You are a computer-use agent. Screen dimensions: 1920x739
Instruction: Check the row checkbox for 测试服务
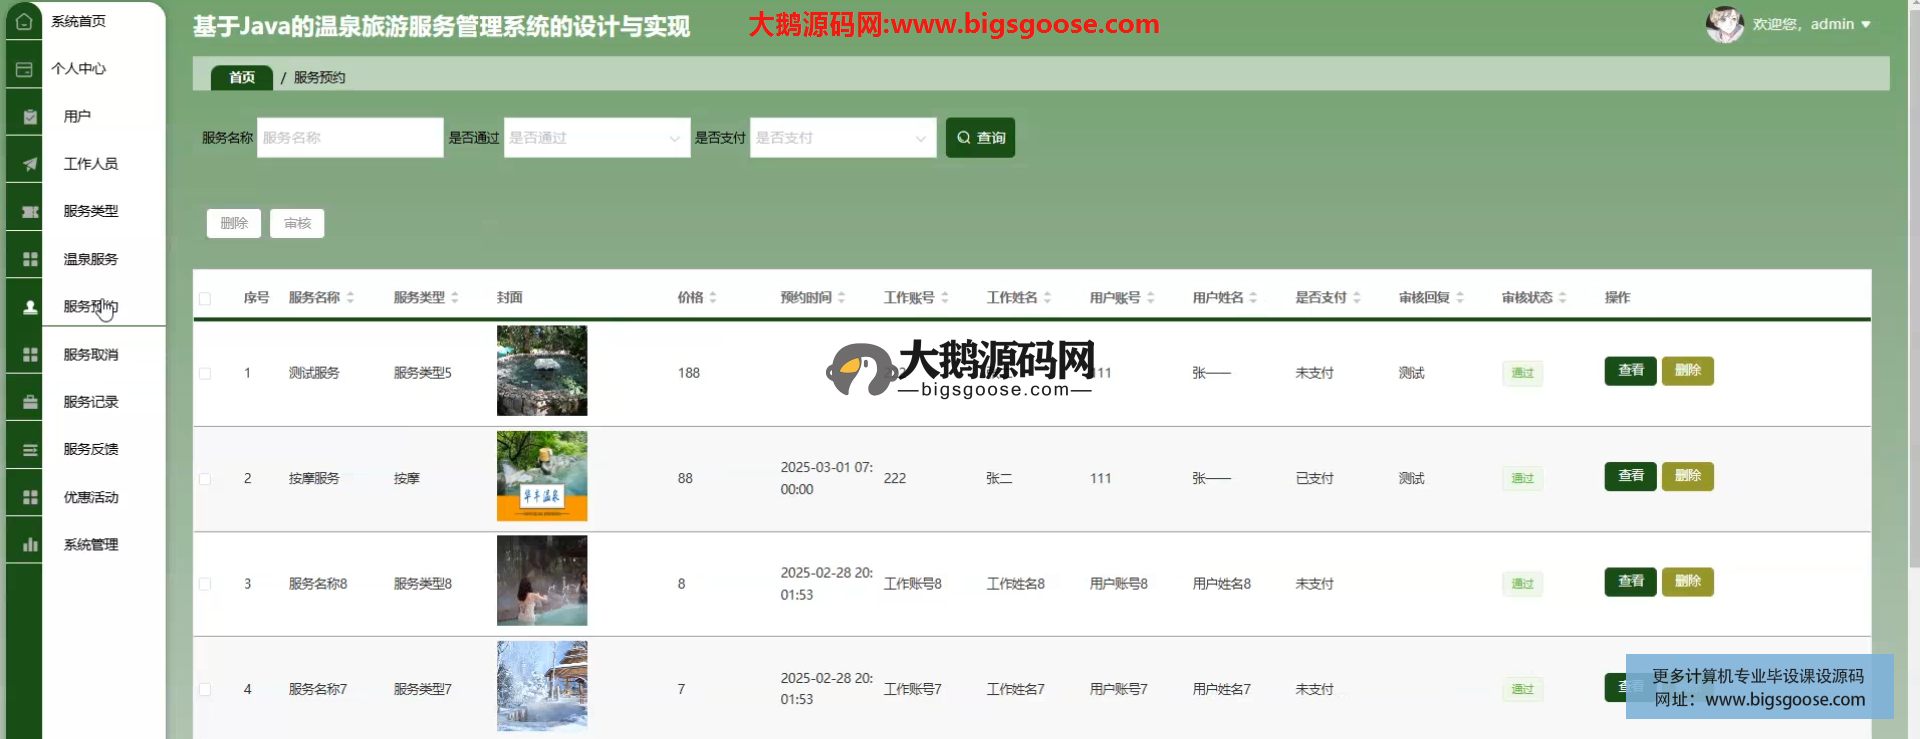205,373
